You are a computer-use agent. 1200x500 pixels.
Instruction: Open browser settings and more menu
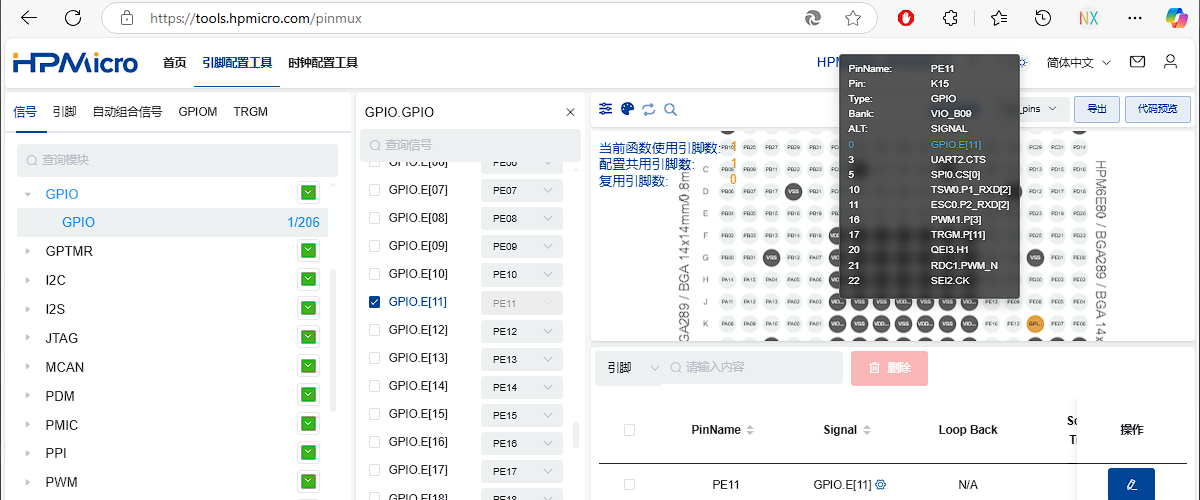click(x=1135, y=18)
